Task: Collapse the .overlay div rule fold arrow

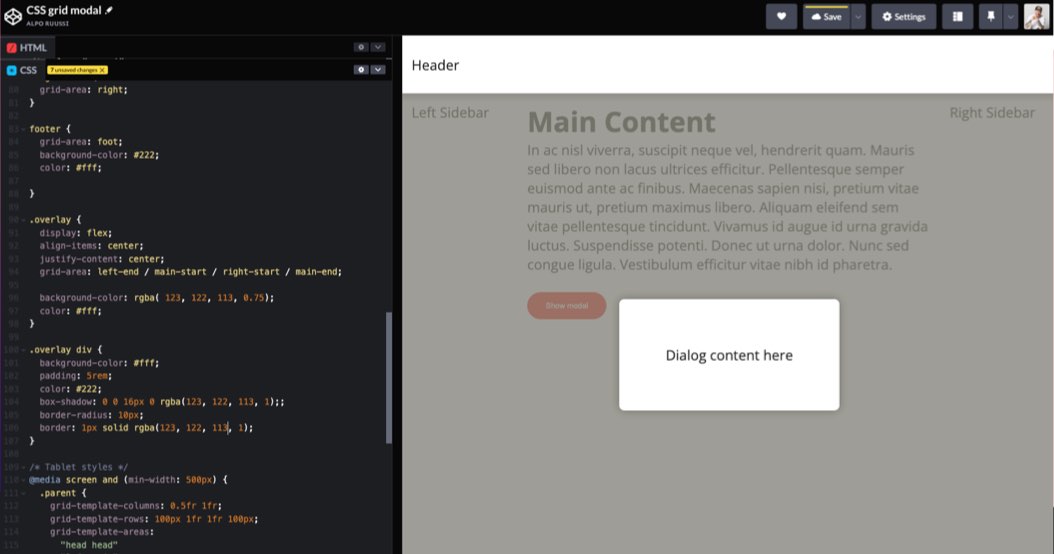Action: coord(23,350)
